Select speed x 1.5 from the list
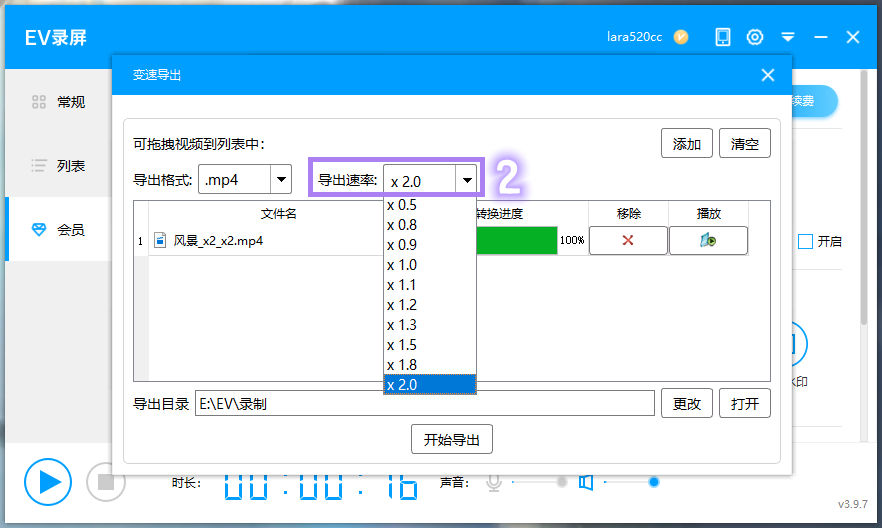The image size is (882, 528). pos(430,345)
